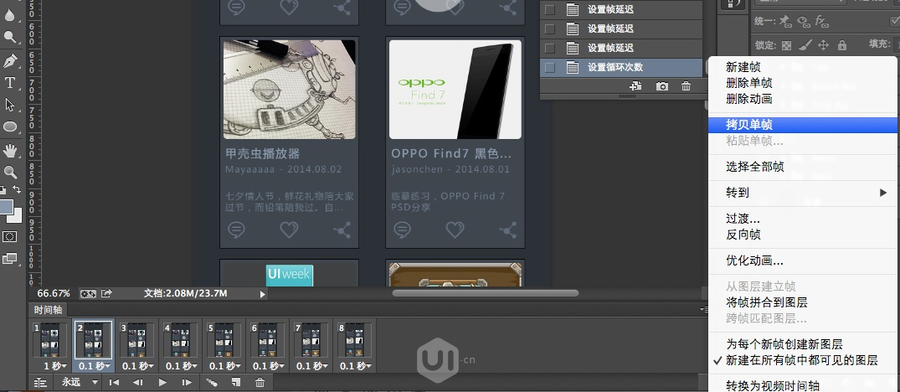Select previous frame in timeline

[x=138, y=382]
